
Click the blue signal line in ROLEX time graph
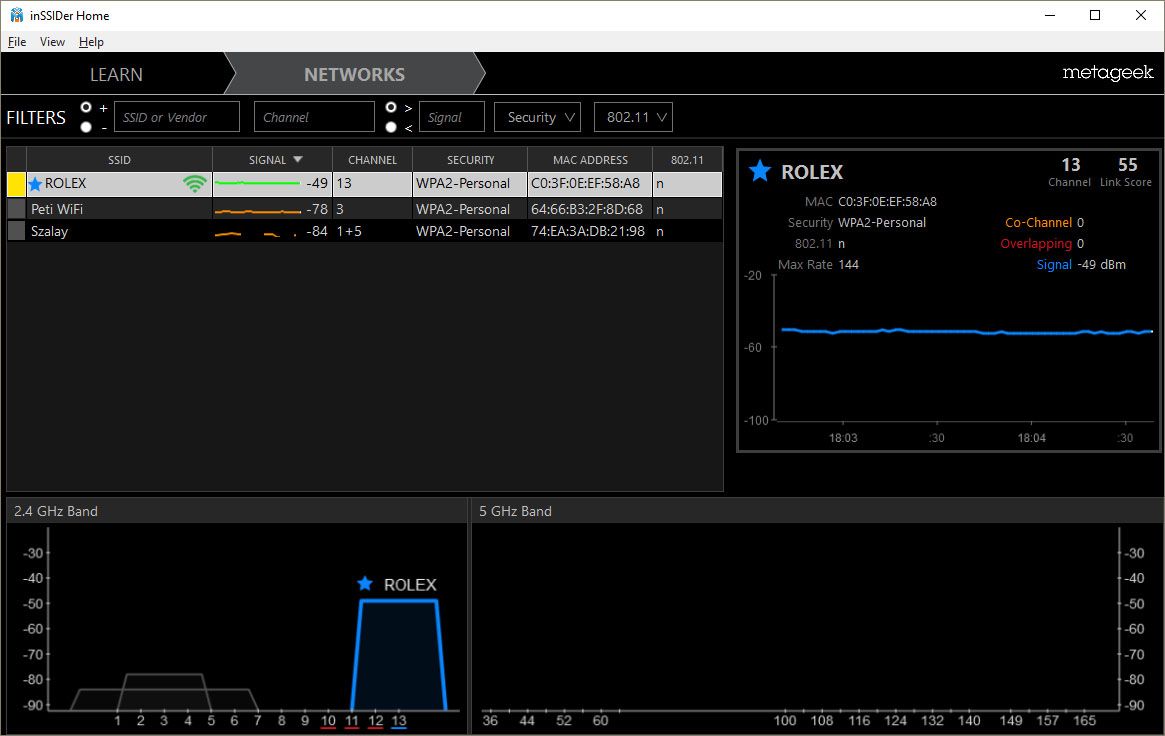(x=966, y=331)
